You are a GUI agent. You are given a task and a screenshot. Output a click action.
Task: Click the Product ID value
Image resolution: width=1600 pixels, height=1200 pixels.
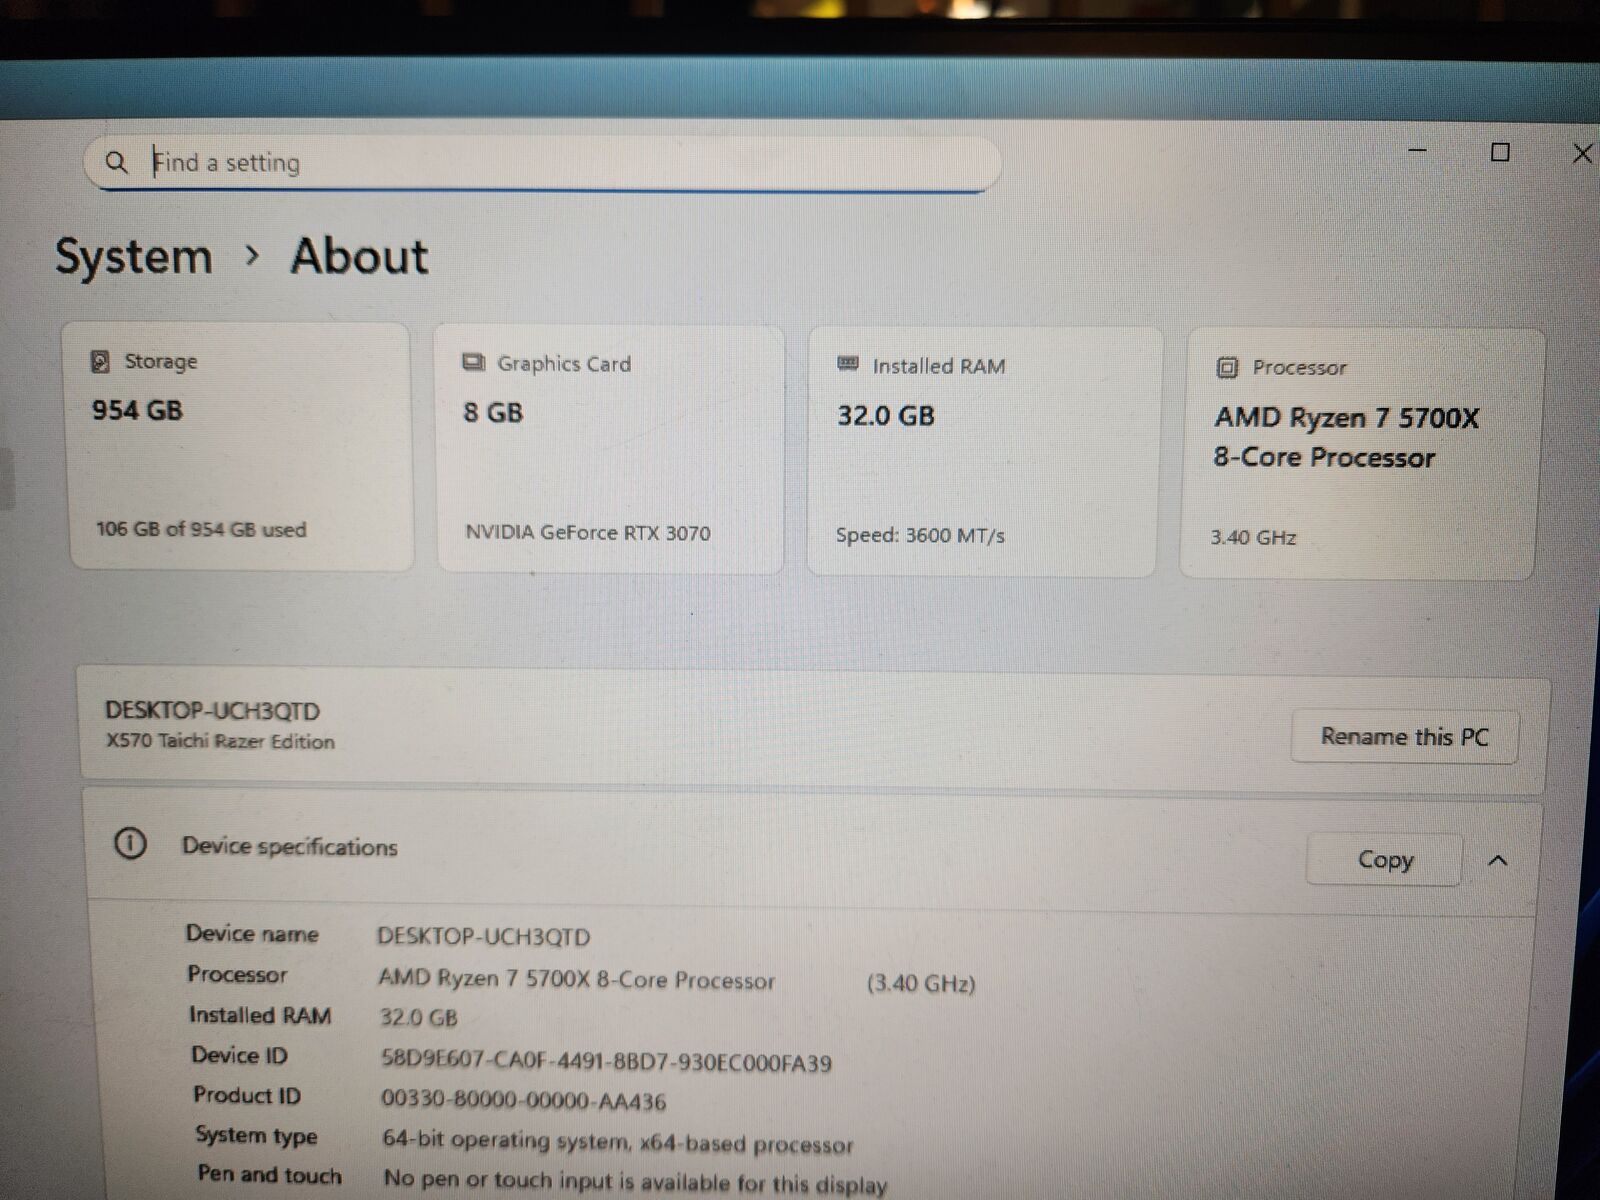(523, 1101)
